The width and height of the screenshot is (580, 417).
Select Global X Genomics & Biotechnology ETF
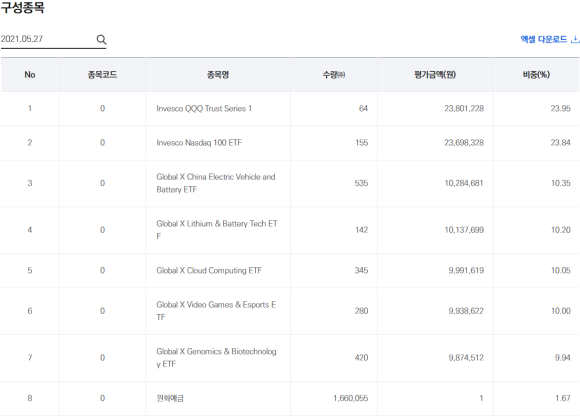216,358
